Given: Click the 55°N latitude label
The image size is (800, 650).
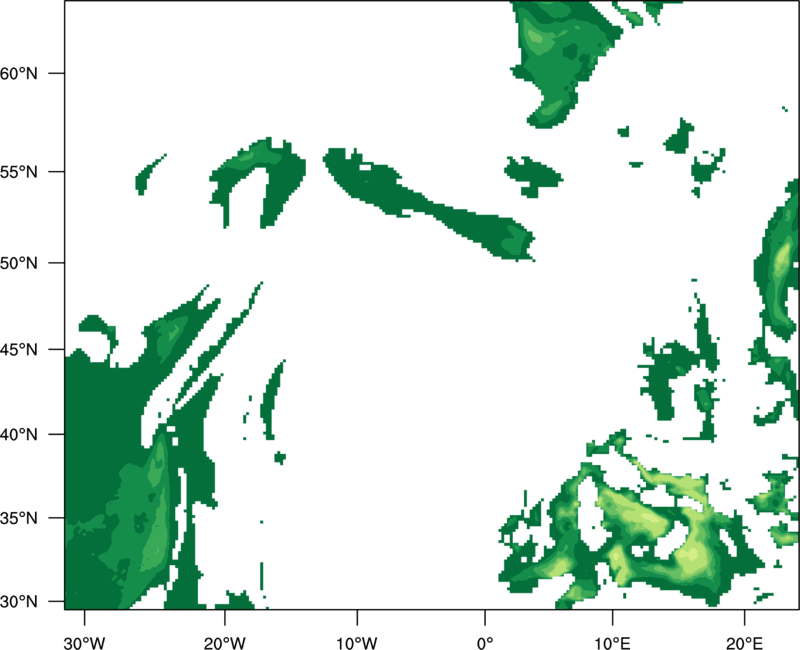Looking at the screenshot, I should coord(18,172).
